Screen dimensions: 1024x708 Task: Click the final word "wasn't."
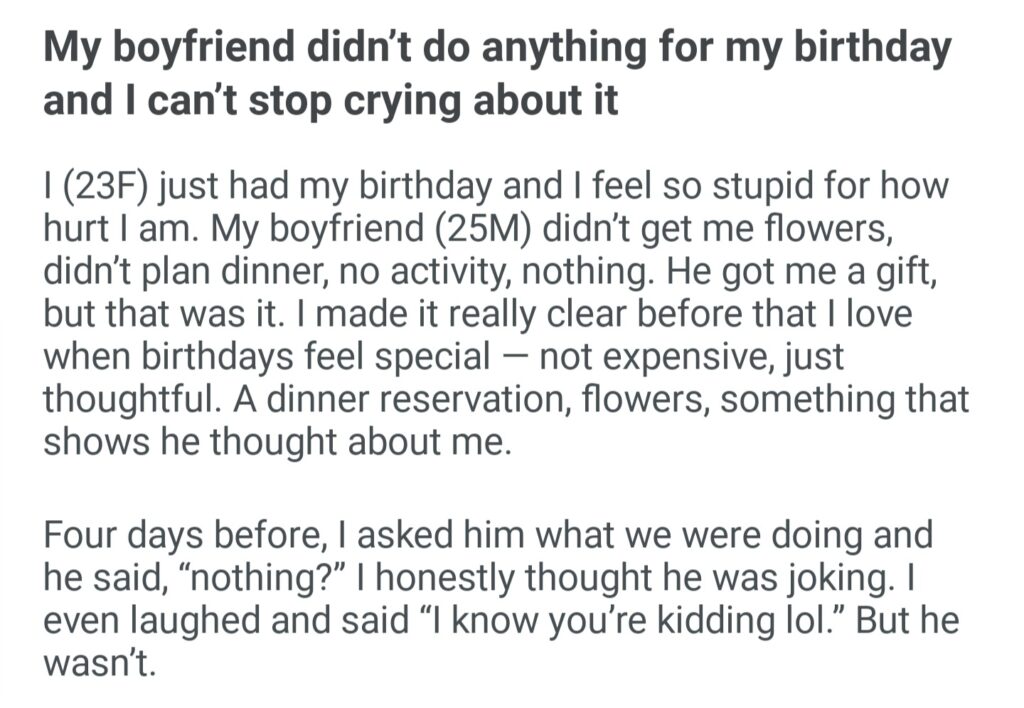coord(100,663)
